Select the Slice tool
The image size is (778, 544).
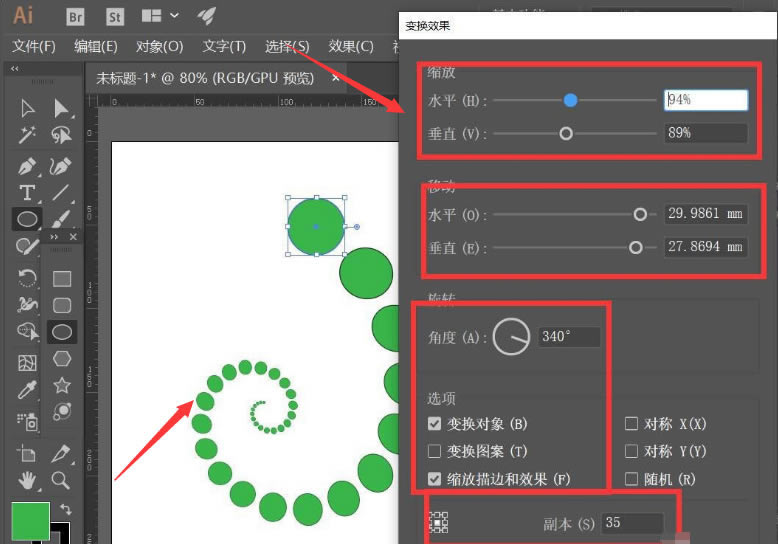click(x=61, y=453)
